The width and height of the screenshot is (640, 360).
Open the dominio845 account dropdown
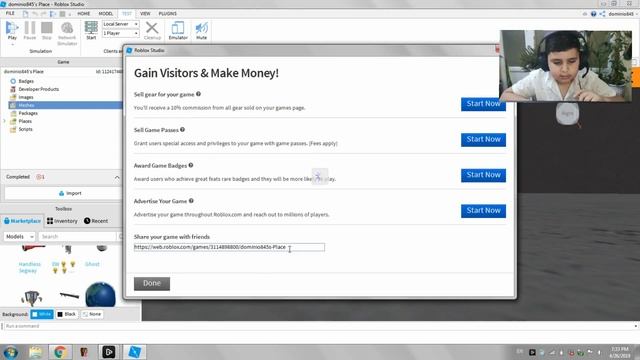click(x=623, y=14)
